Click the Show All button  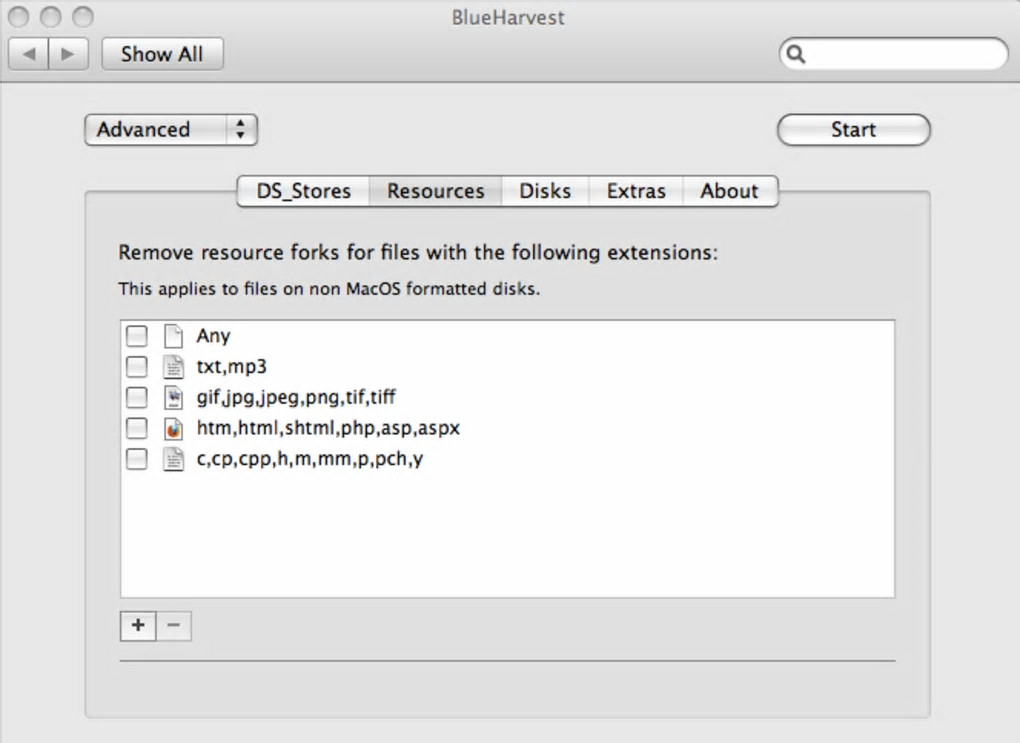tap(162, 54)
